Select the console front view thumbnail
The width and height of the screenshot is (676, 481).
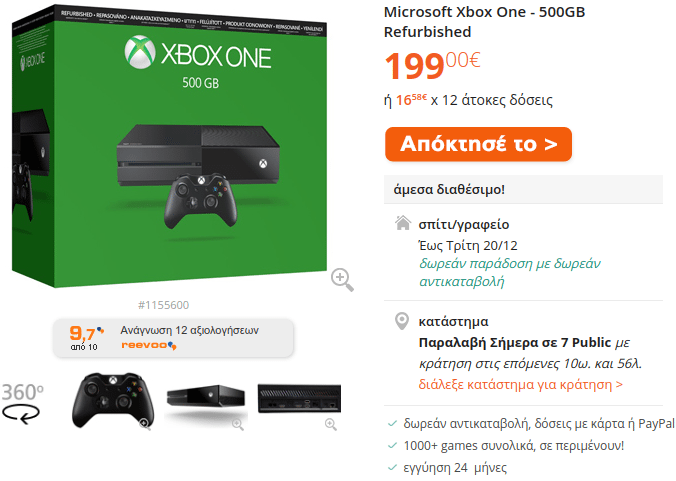click(x=206, y=401)
